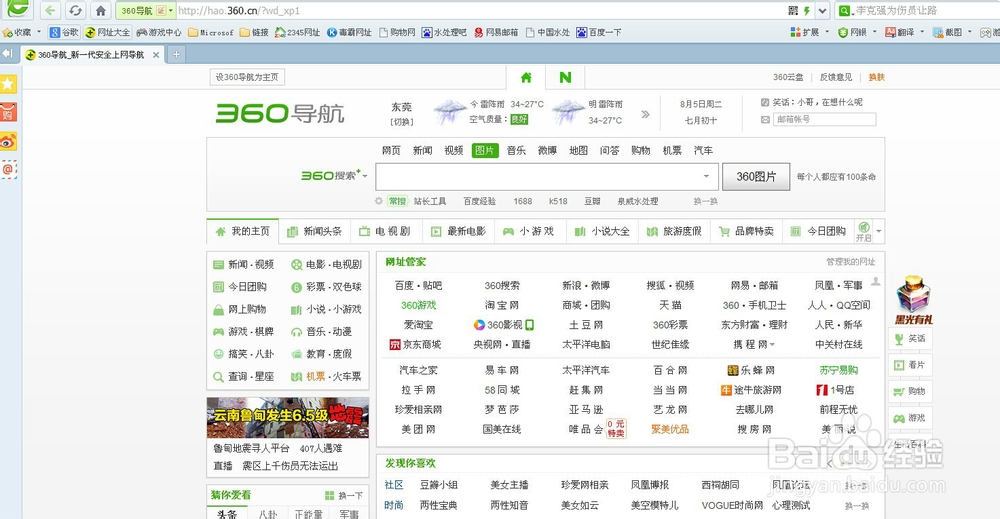Expand the 收藏 bookmarks dropdown arrow
Image resolution: width=1000 pixels, height=519 pixels.
tap(38, 32)
